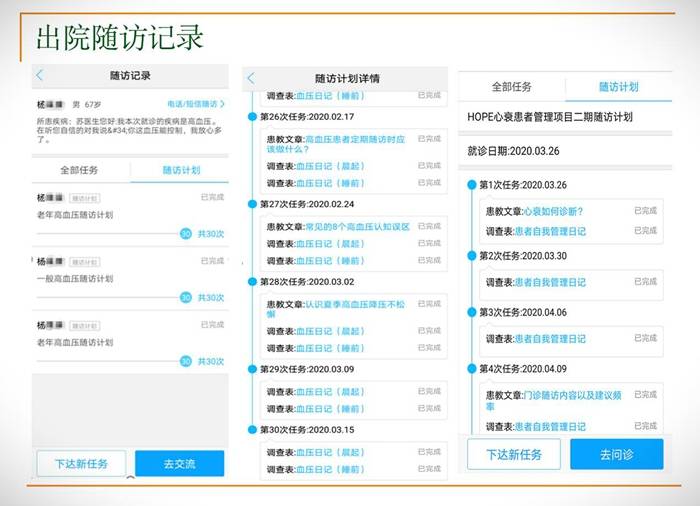Image resolution: width=700 pixels, height=506 pixels.
Task: Switch to 全部任务 tab under 随访记录
Action: [x=79, y=170]
